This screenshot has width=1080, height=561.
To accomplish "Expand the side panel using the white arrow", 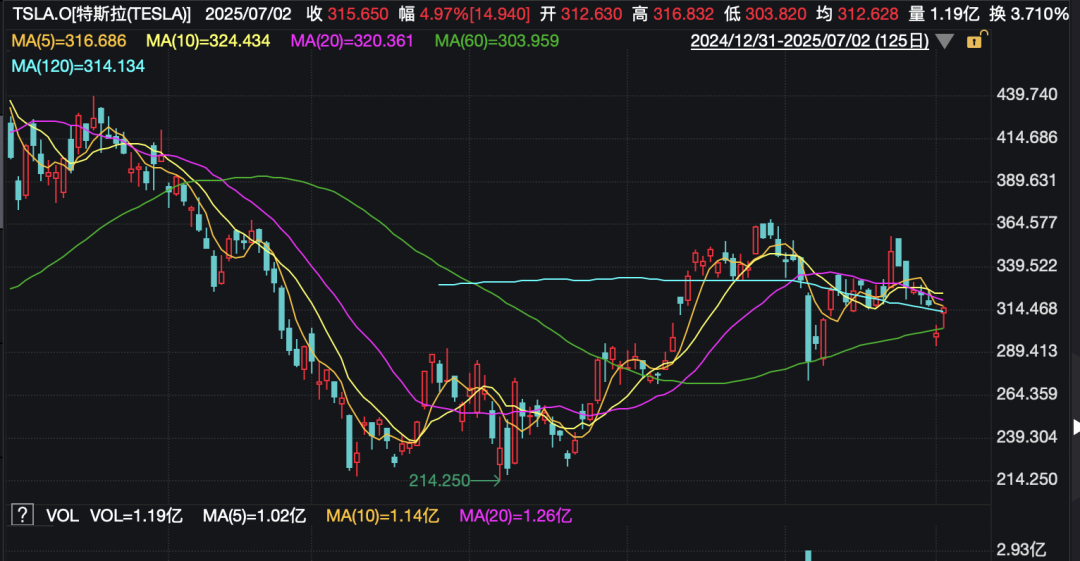I will click(1076, 427).
